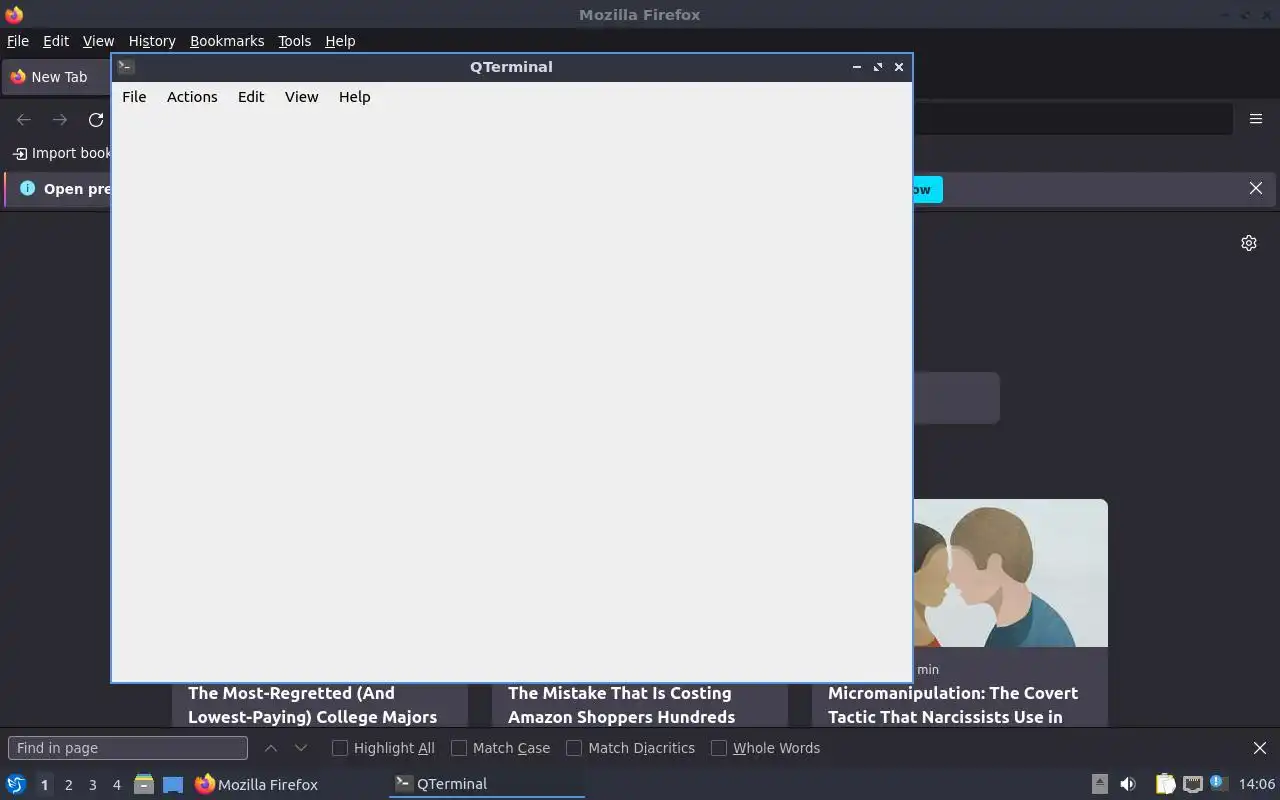Open Firefox's Tools menu
Viewport: 1280px width, 800px height.
(294, 41)
